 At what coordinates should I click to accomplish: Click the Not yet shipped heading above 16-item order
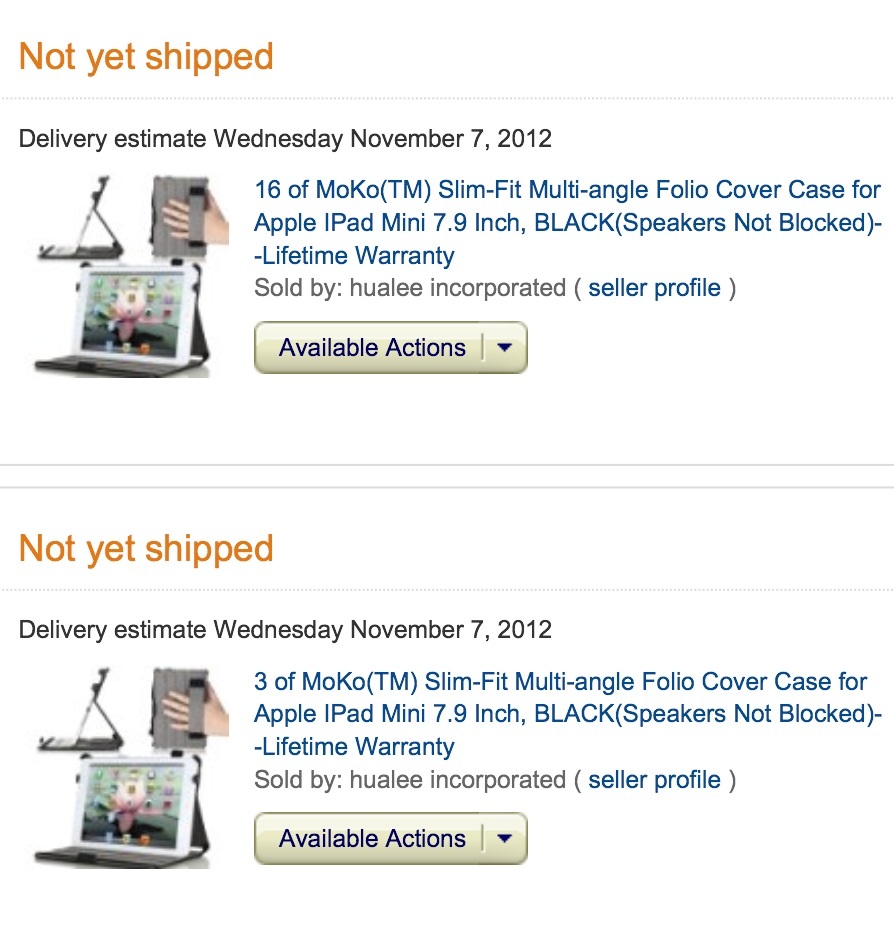146,57
